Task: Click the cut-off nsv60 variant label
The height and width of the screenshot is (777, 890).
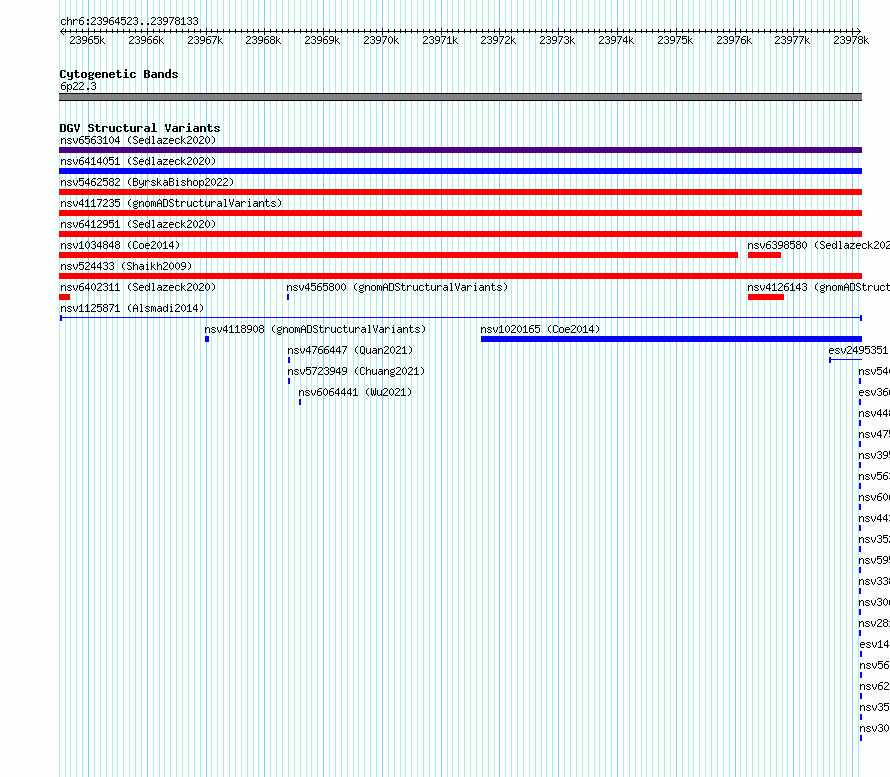Action: click(x=874, y=497)
